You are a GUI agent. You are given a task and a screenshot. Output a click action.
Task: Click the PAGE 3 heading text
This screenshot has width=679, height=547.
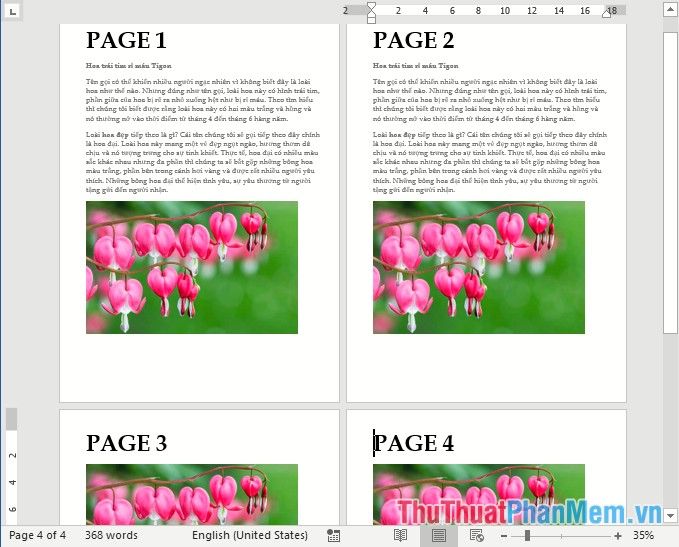(126, 443)
